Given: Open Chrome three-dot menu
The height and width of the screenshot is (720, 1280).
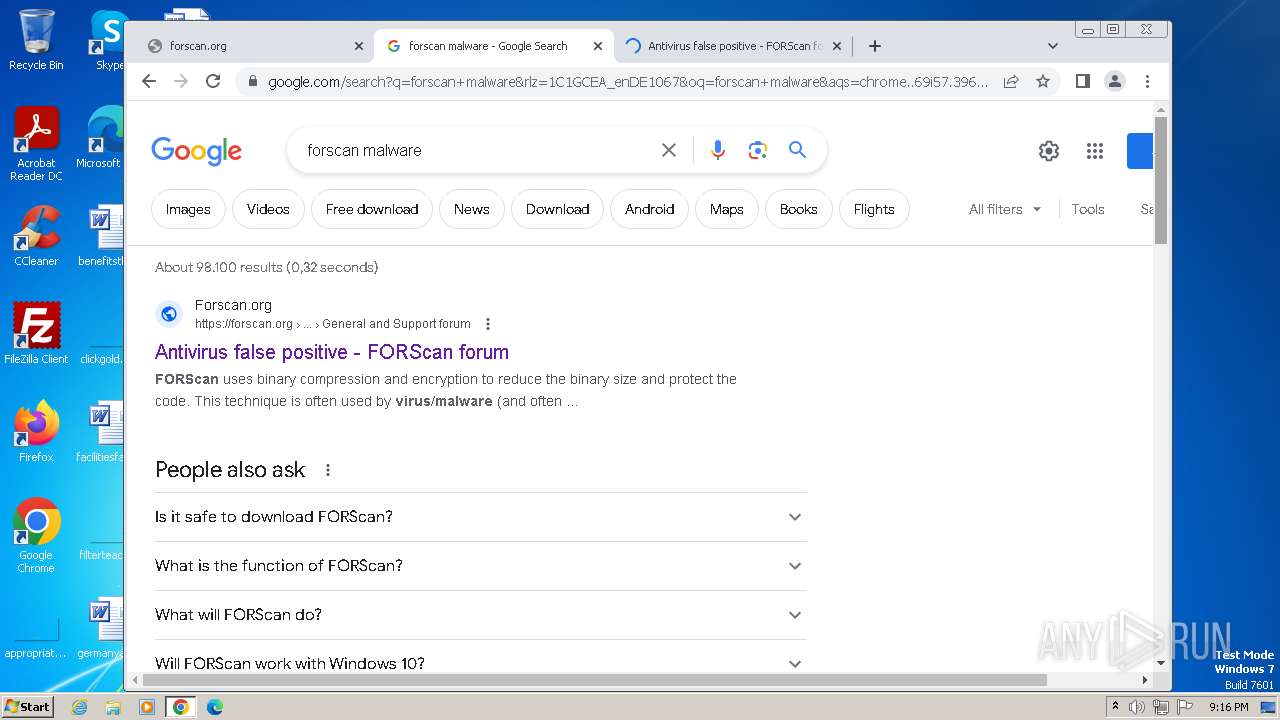Looking at the screenshot, I should [x=1147, y=81].
